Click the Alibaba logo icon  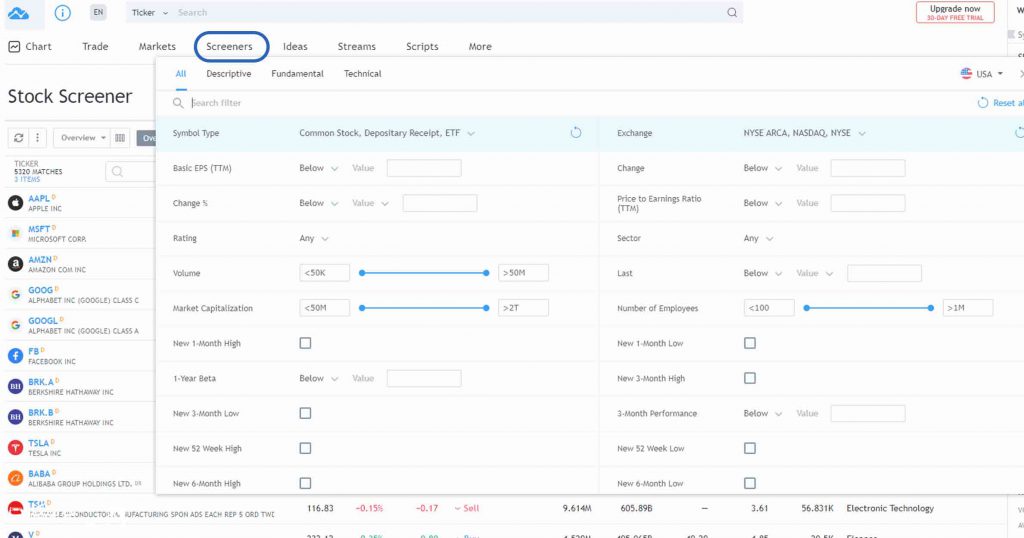(x=15, y=478)
